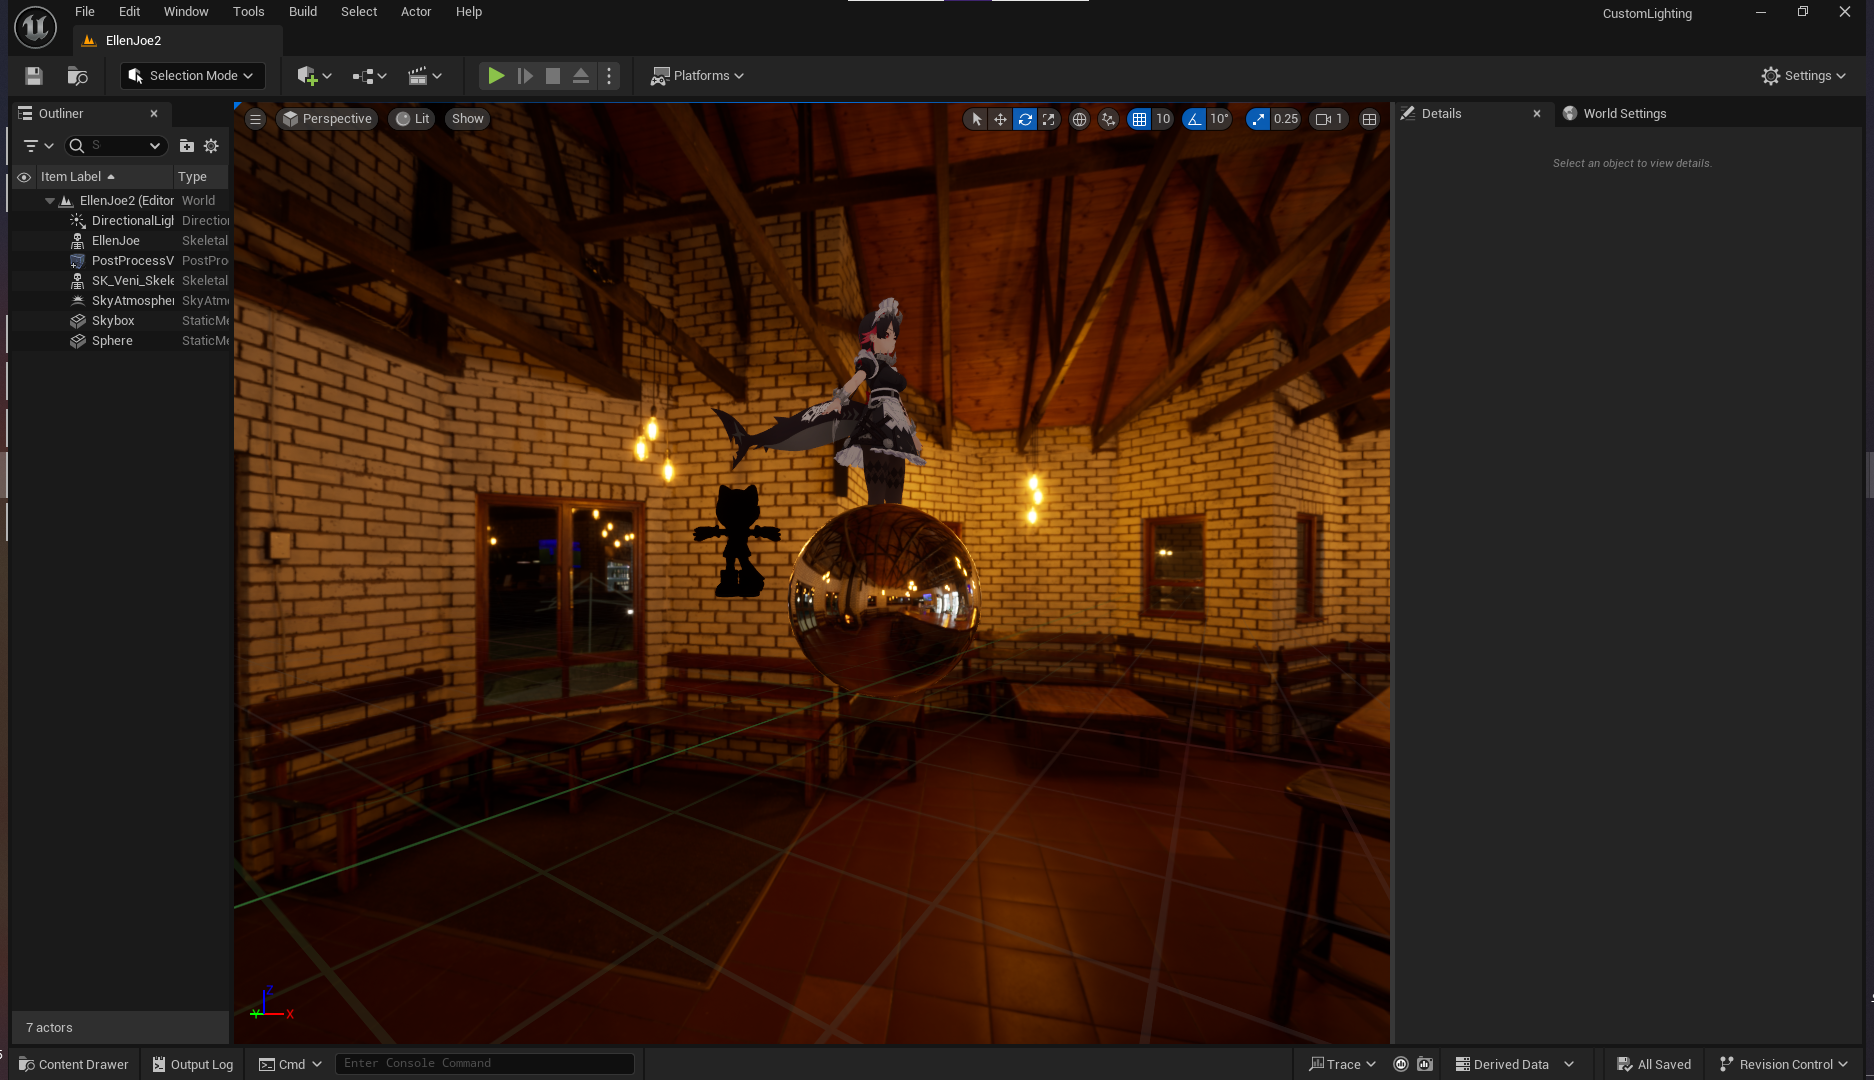This screenshot has width=1874, height=1080.
Task: Open the Output Log
Action: 193,1065
